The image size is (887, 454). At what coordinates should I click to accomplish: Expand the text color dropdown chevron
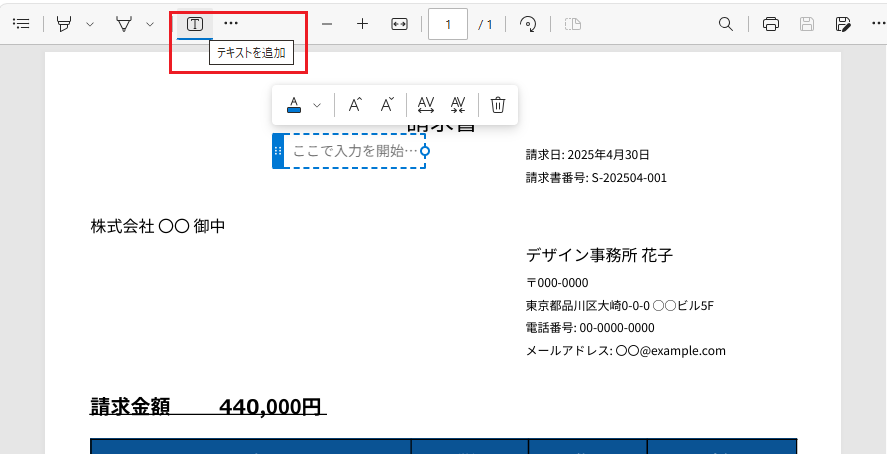(317, 105)
